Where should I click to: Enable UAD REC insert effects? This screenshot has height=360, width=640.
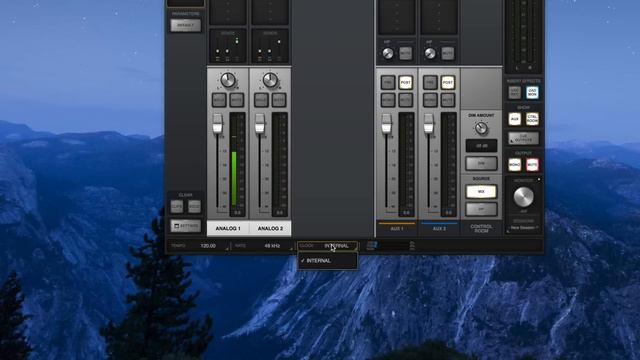(x=515, y=92)
